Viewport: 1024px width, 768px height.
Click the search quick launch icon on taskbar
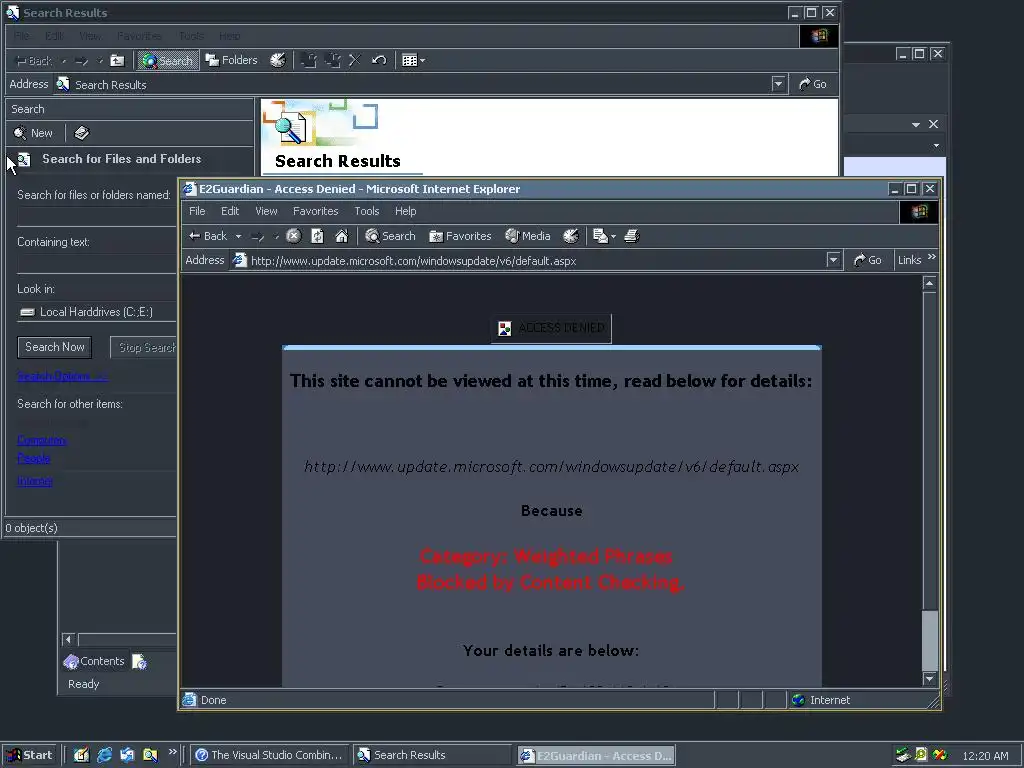click(x=150, y=756)
